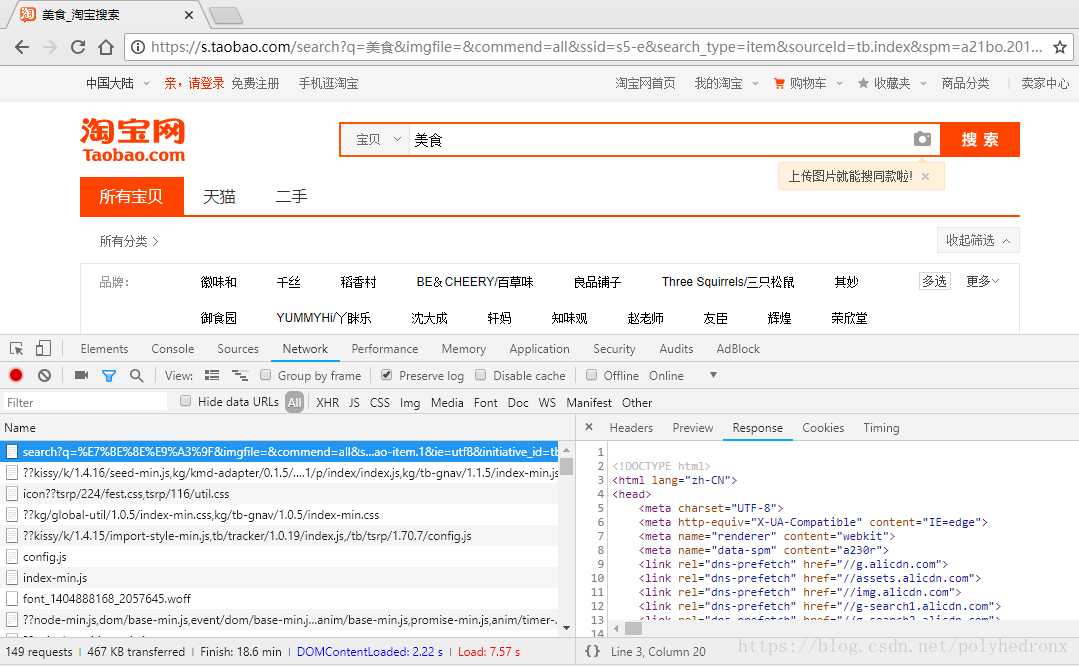Go back with the browser back arrow

22,47
